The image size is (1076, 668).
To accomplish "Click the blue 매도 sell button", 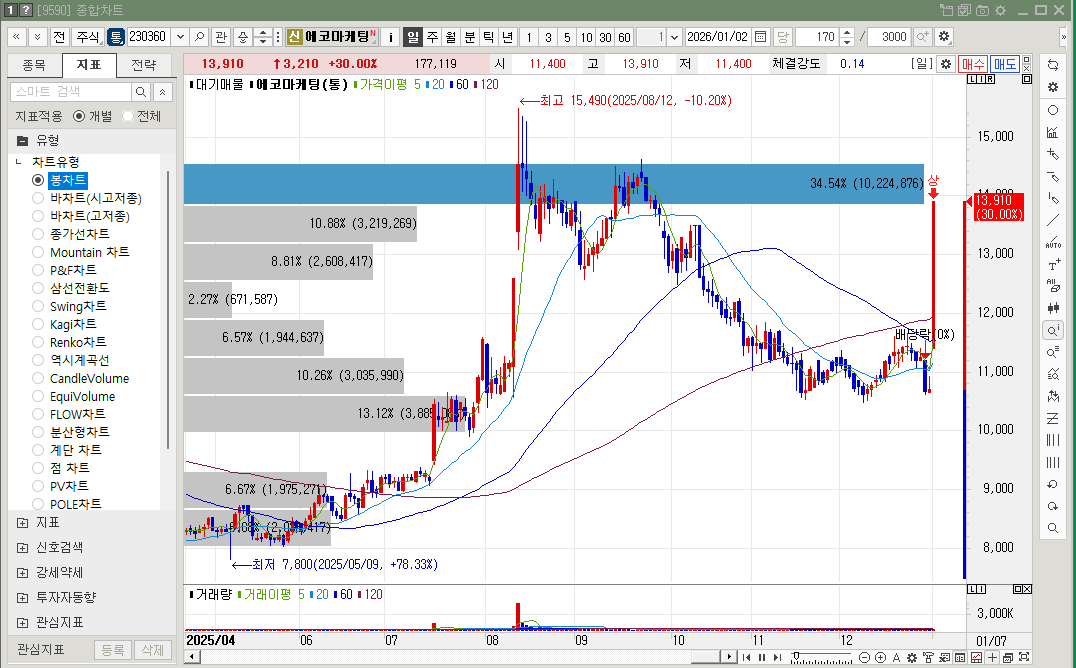I will 1004,64.
